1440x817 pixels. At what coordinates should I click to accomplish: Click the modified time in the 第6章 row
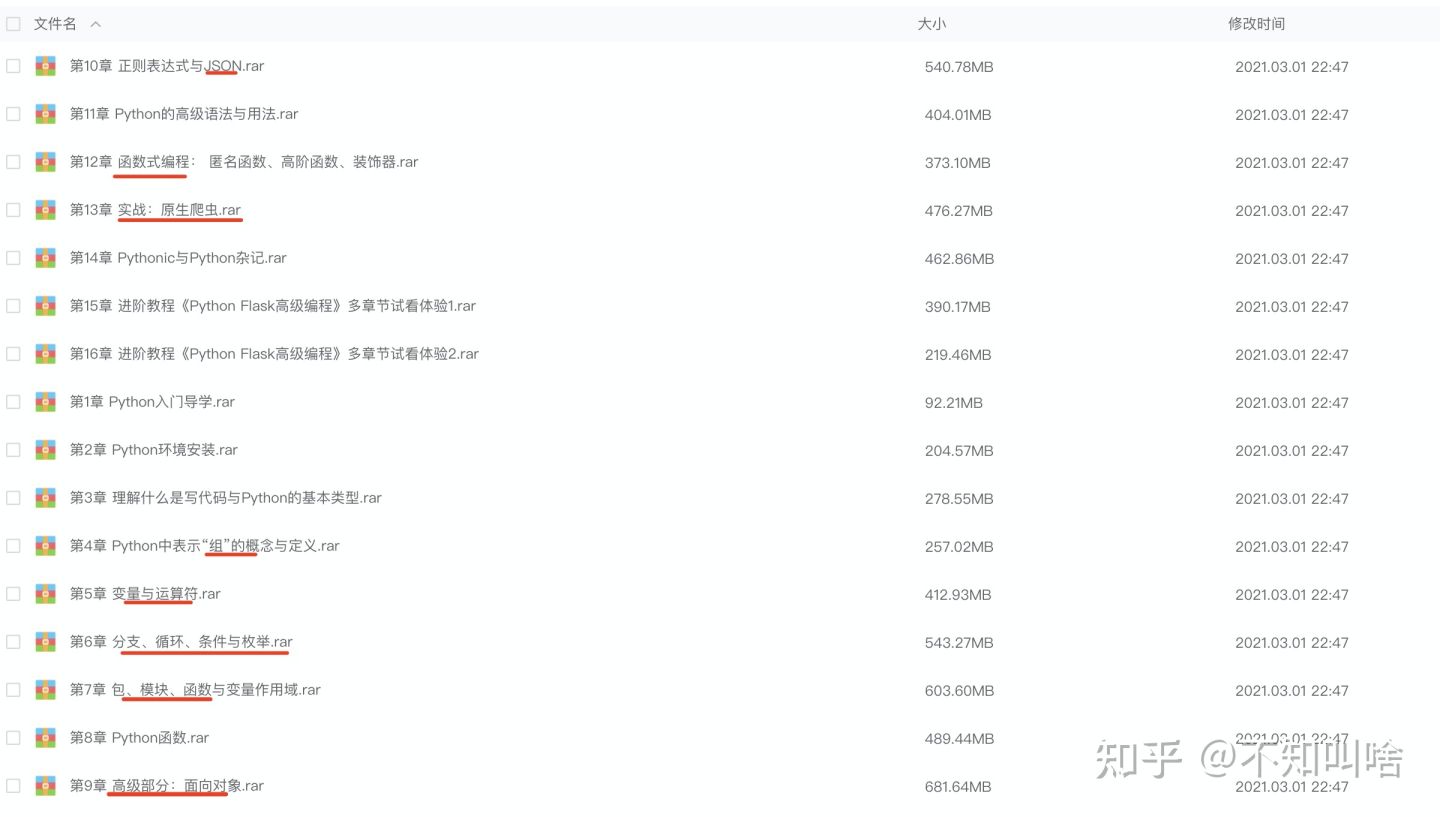click(x=1292, y=643)
